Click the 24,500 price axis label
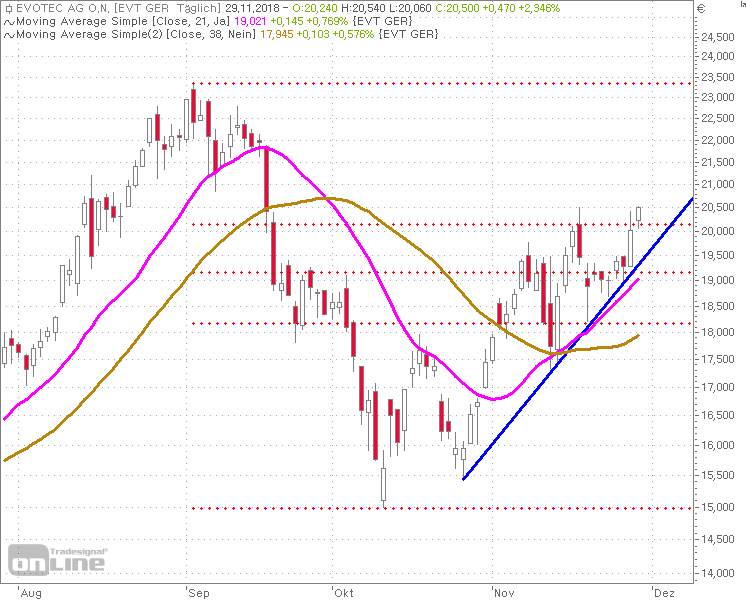This screenshot has width=746, height=600. (x=718, y=37)
